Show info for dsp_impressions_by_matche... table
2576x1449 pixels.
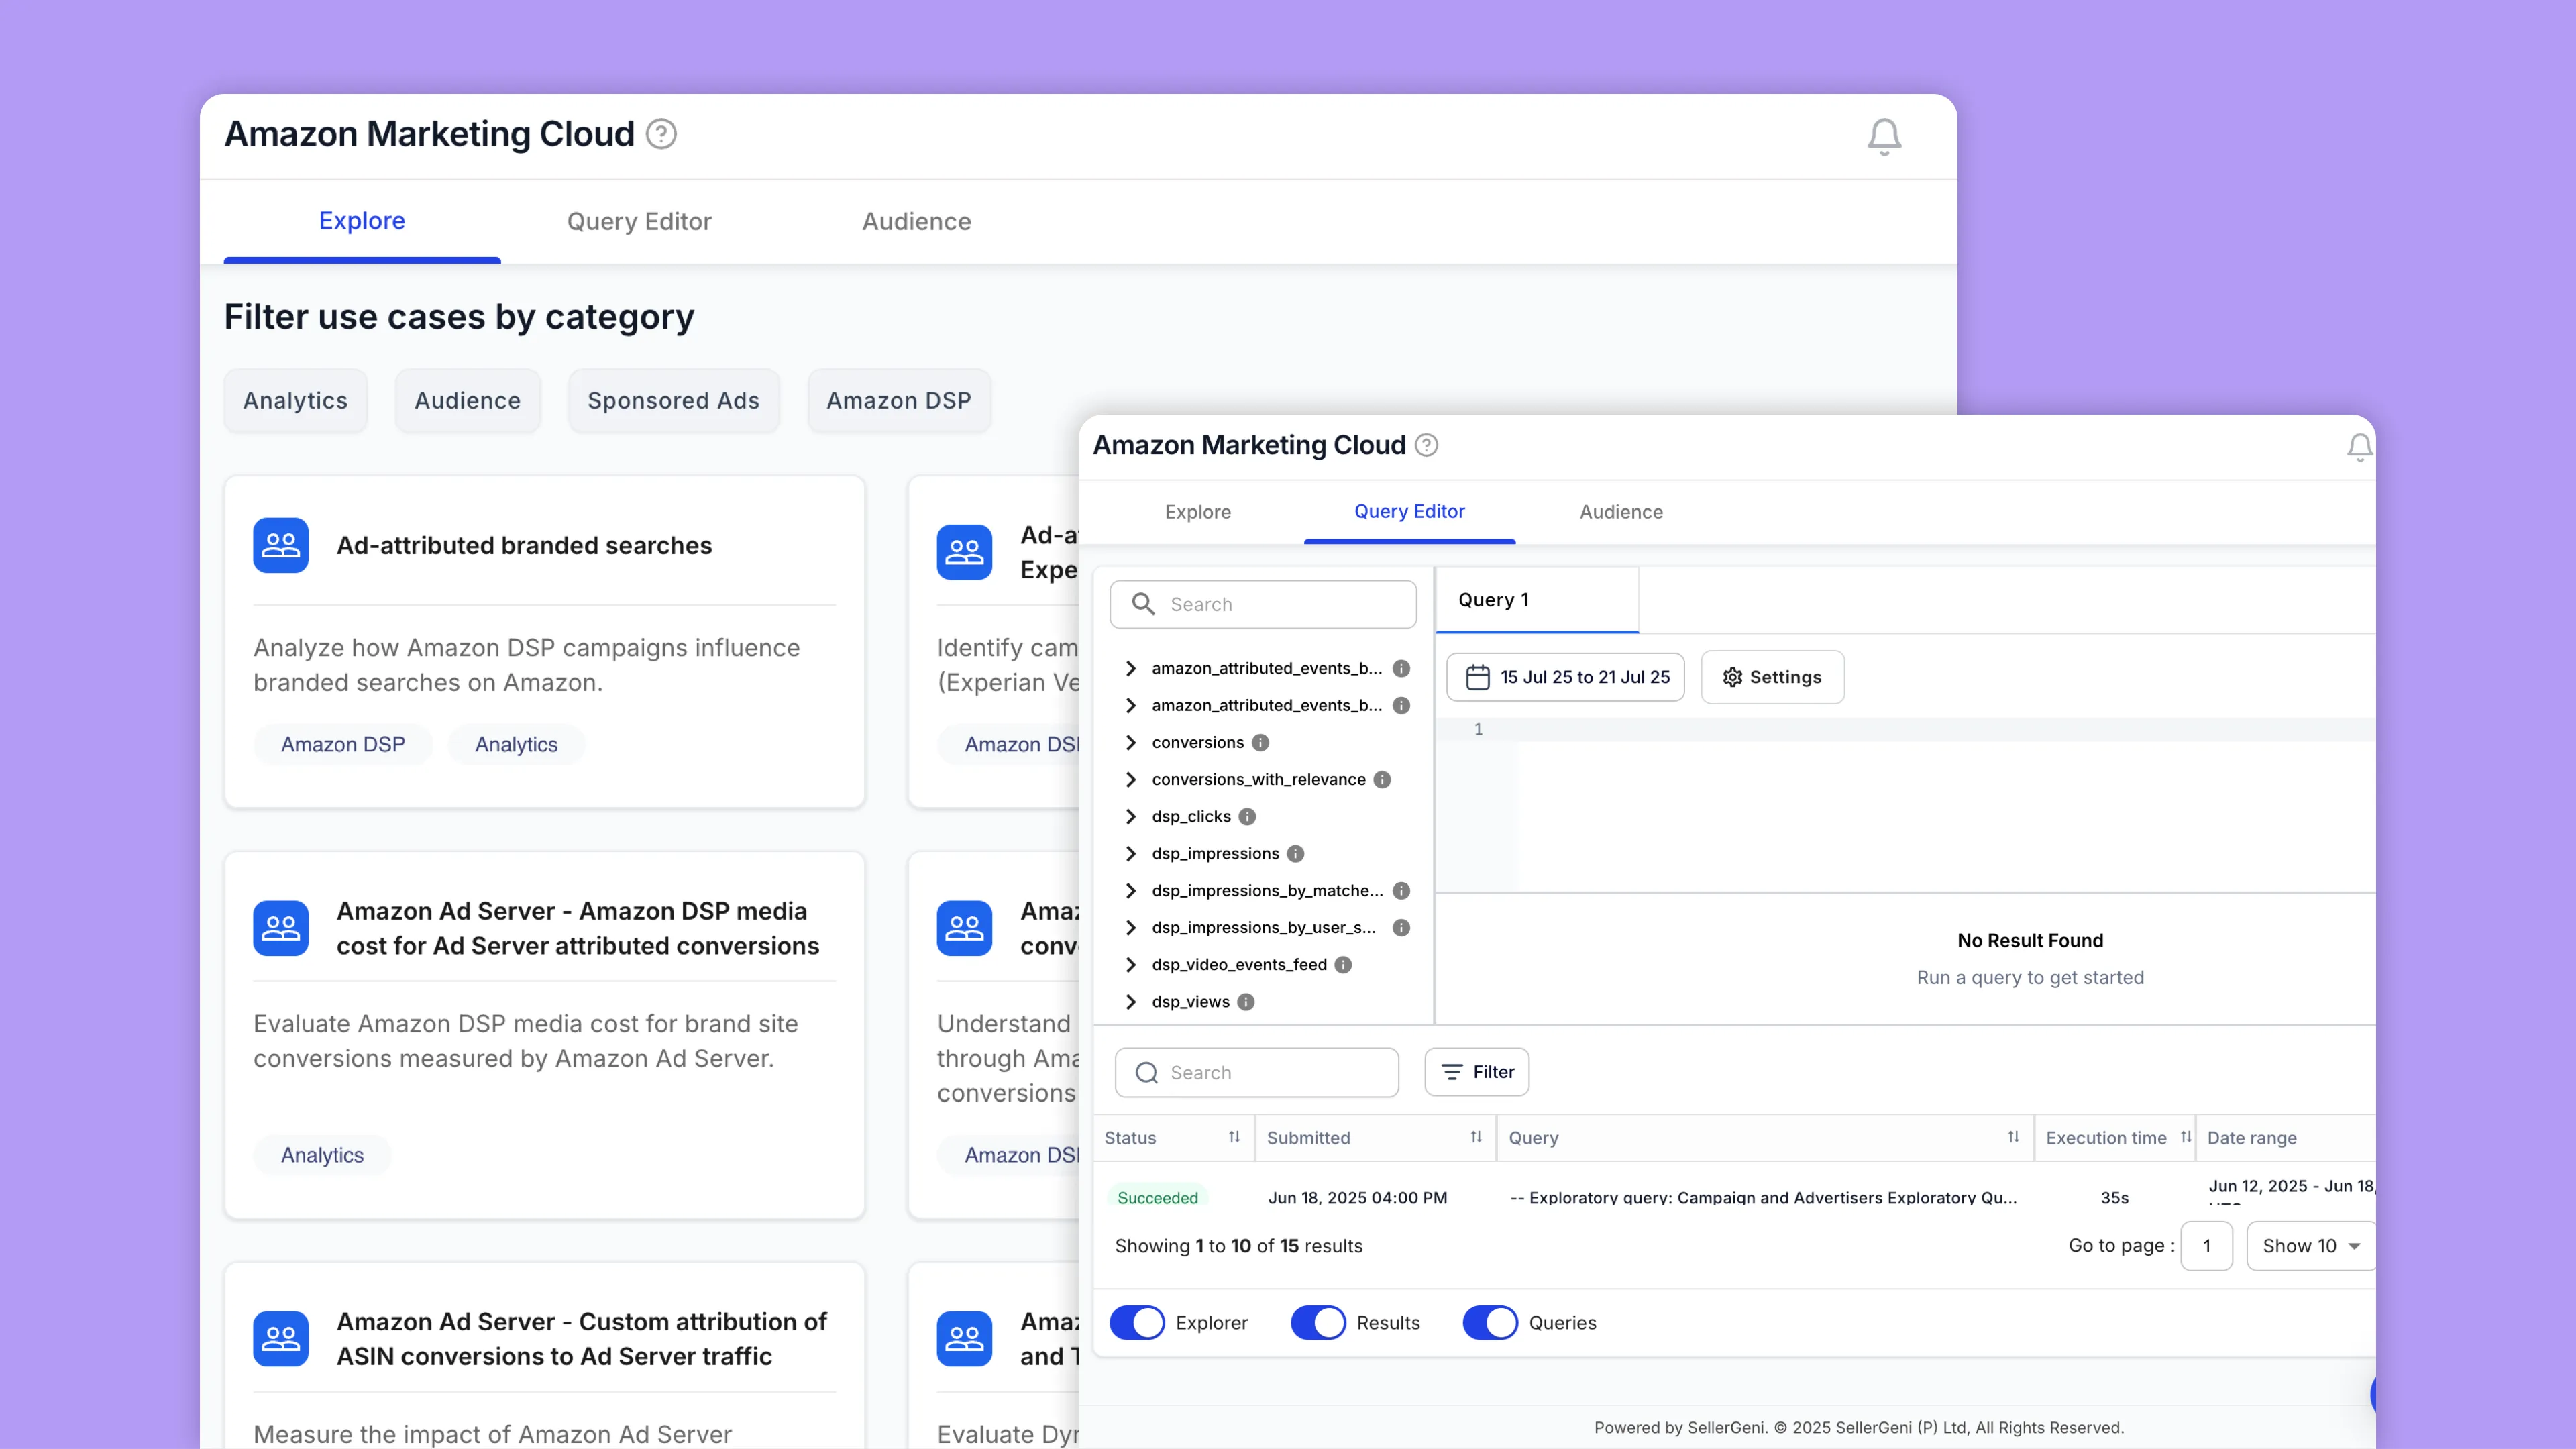pyautogui.click(x=1401, y=890)
